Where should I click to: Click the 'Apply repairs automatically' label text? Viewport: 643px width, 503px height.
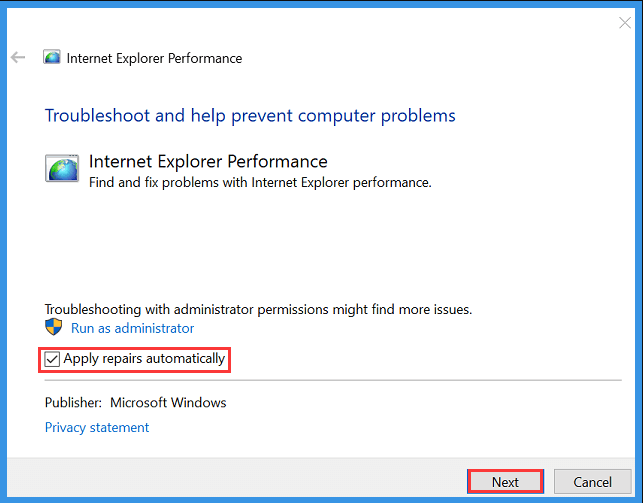click(x=144, y=359)
